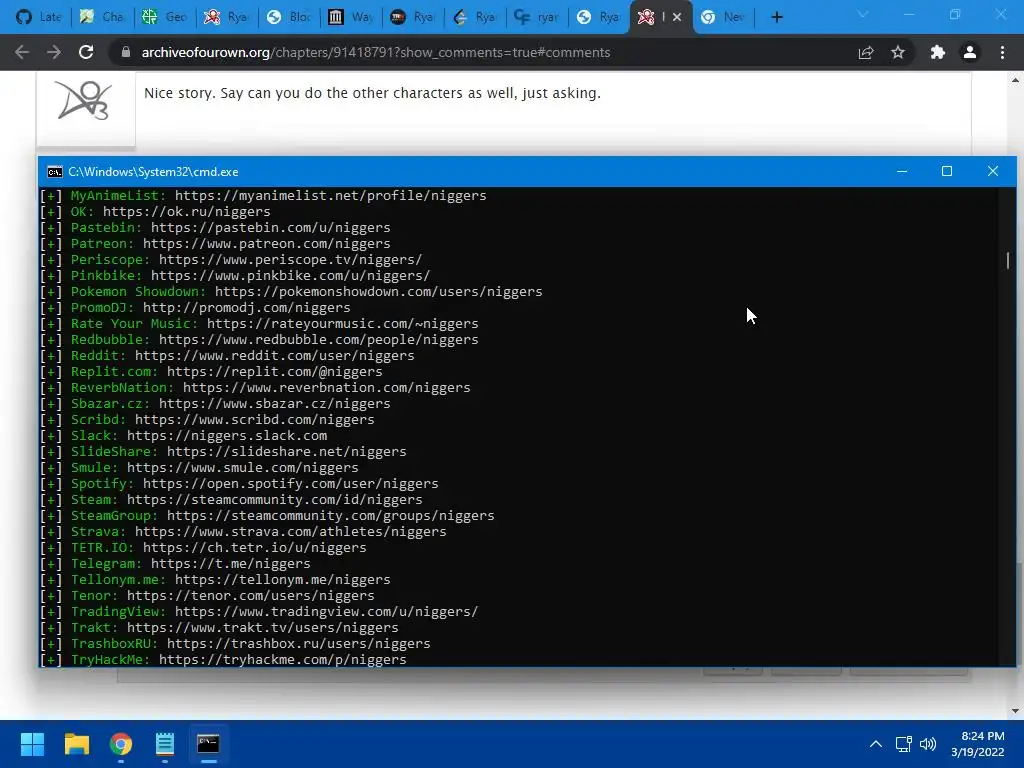The image size is (1024, 768).
Task: Click the 'TradingView:' result line
Action: pyautogui.click(x=259, y=611)
